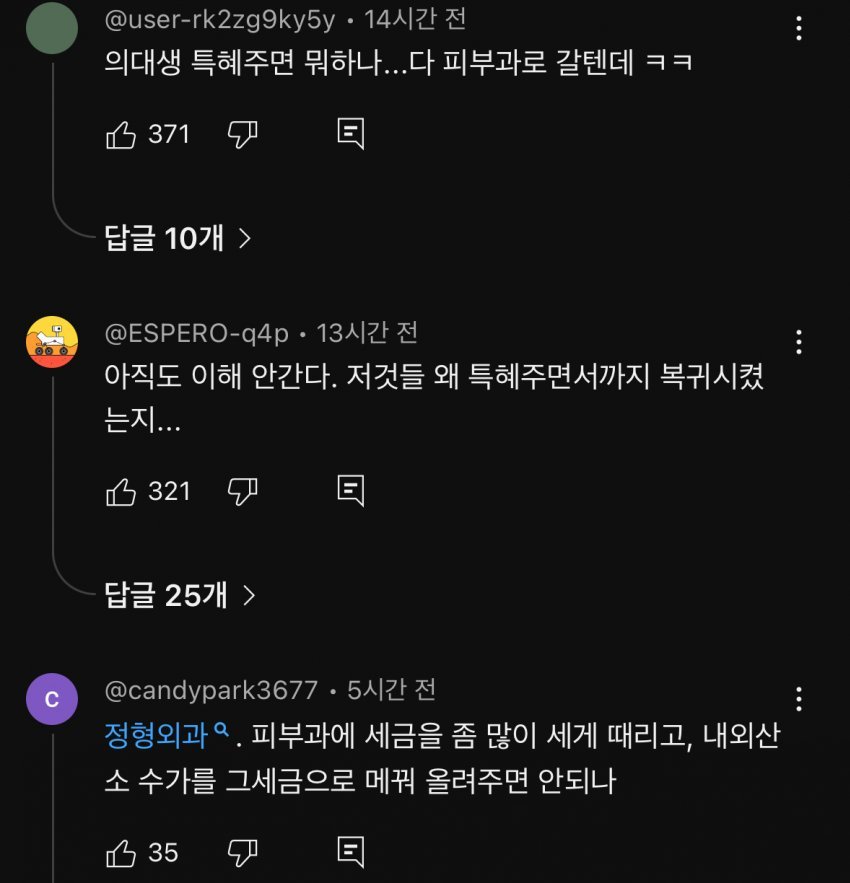Click the purple C avatar
Image resolution: width=850 pixels, height=883 pixels.
coord(52,700)
